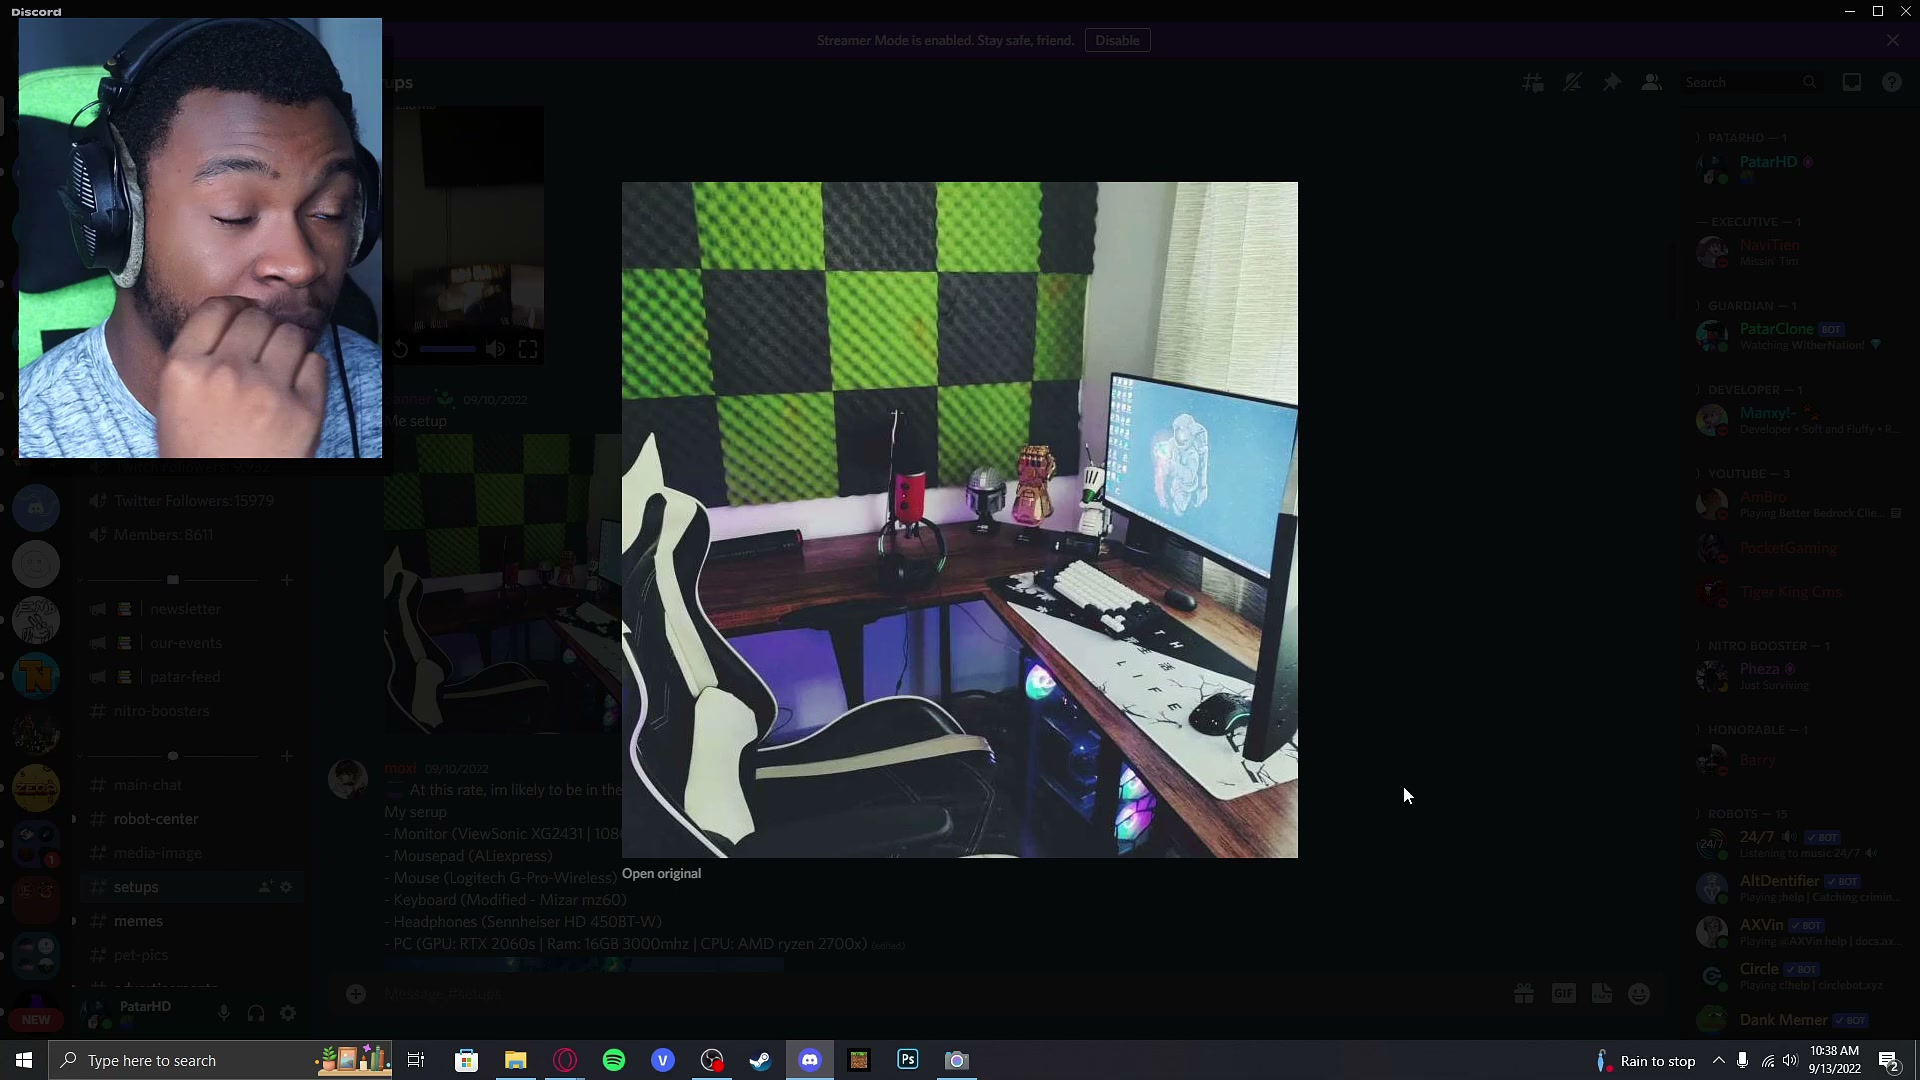This screenshot has height=1080, width=1920.
Task: Open Spotify from taskbar
Action: (614, 1060)
